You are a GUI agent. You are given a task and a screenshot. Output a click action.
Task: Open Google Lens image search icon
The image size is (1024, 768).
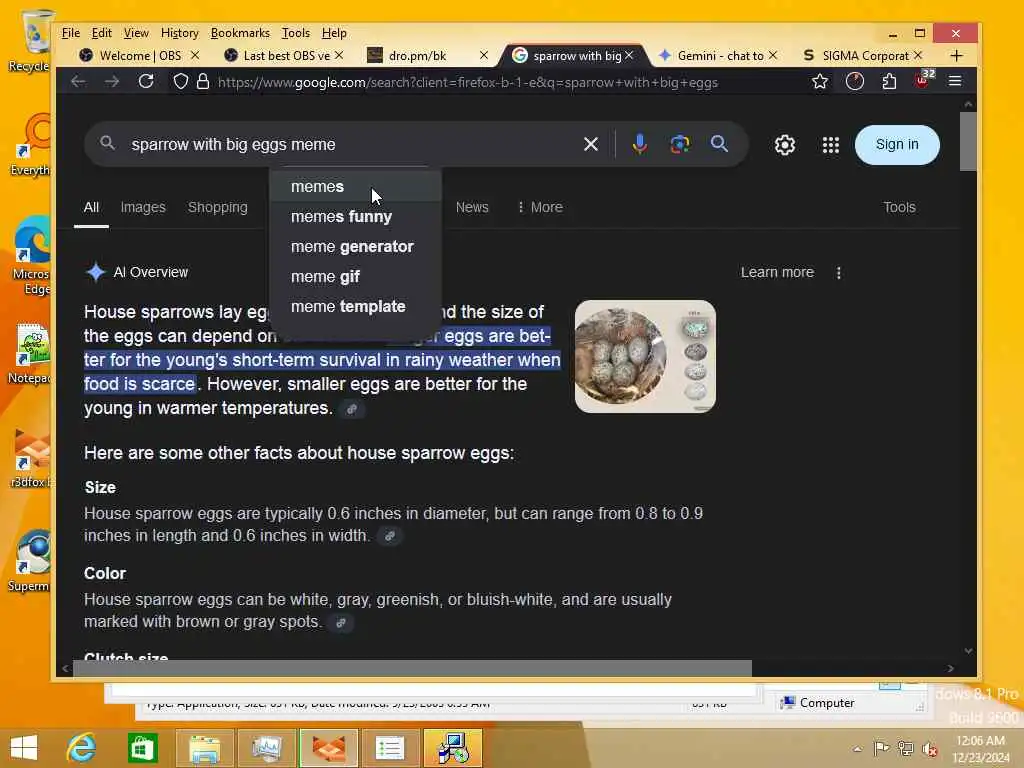[679, 144]
